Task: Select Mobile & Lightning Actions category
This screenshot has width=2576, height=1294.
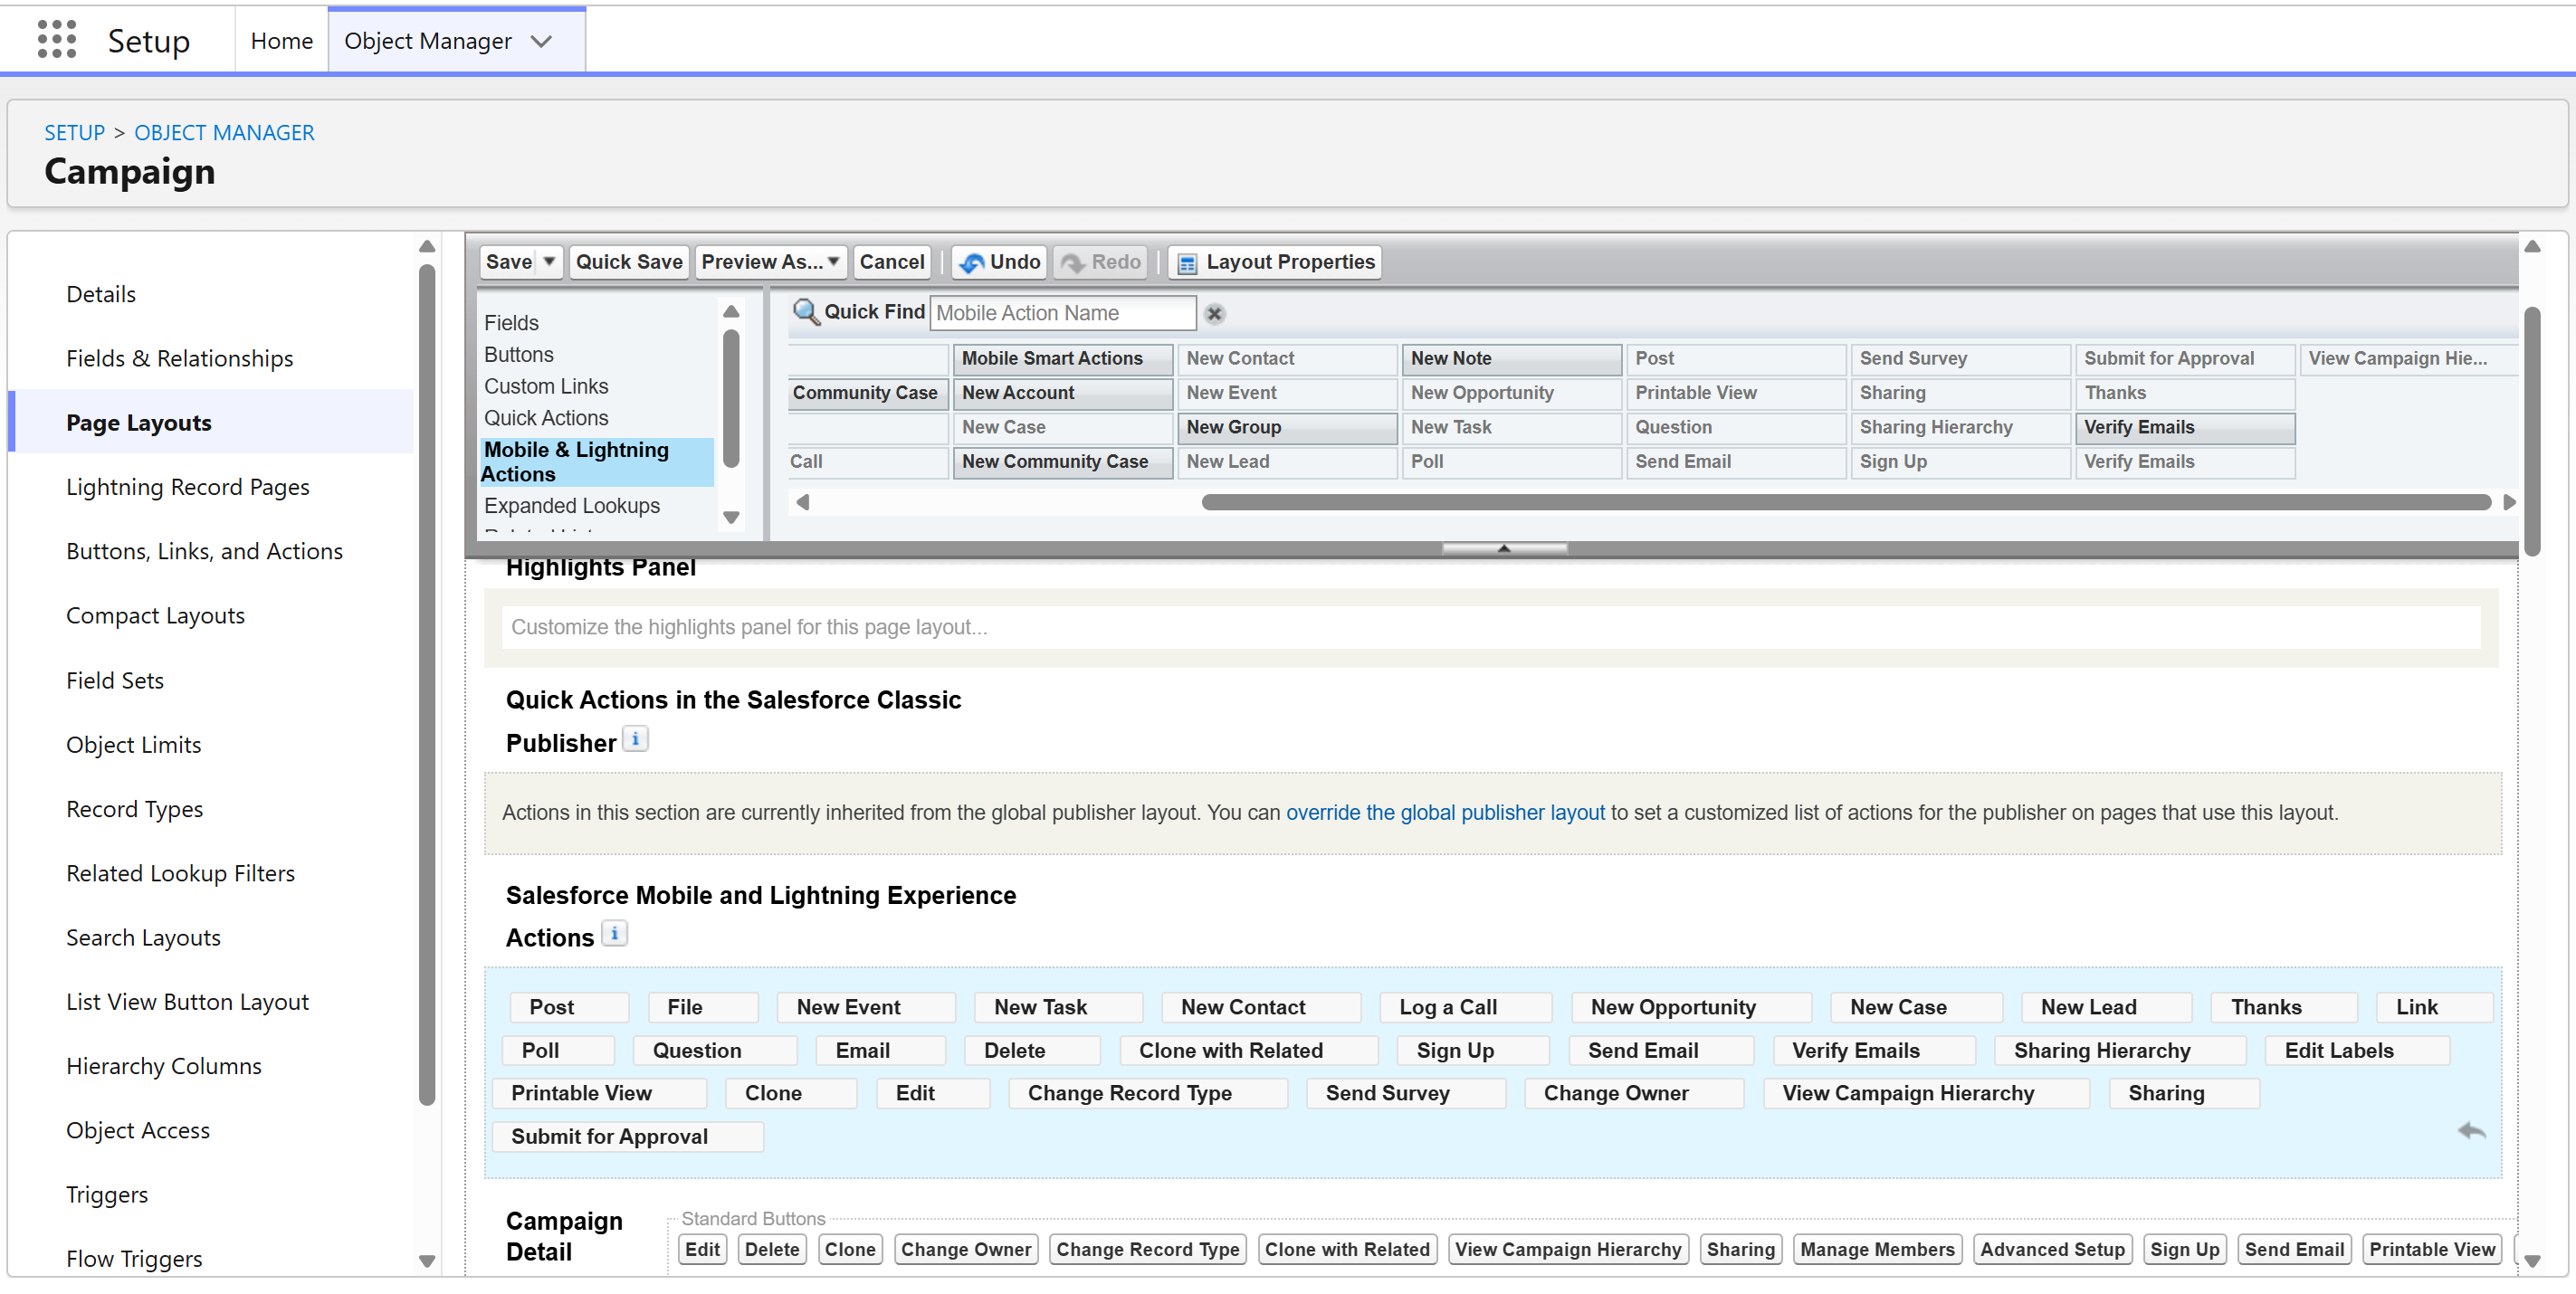Action: 597,462
